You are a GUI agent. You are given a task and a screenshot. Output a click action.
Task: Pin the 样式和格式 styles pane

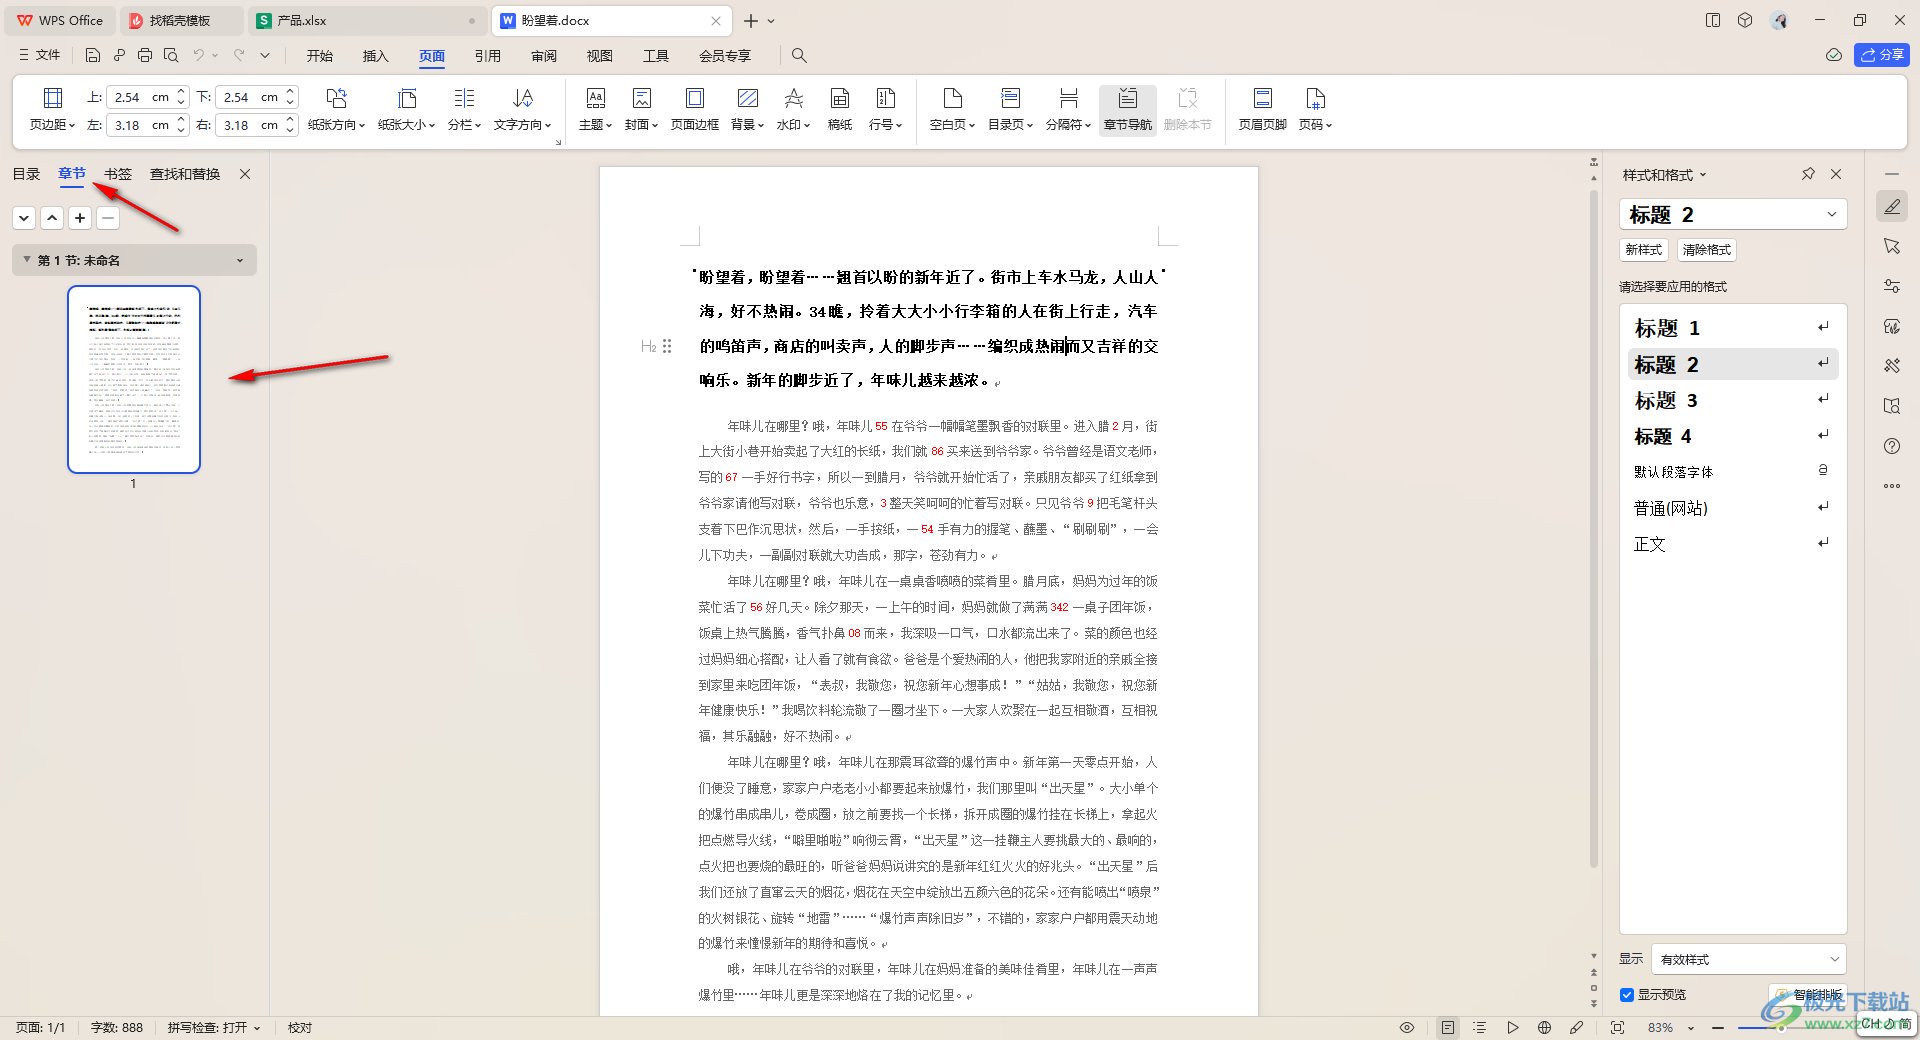pos(1808,174)
